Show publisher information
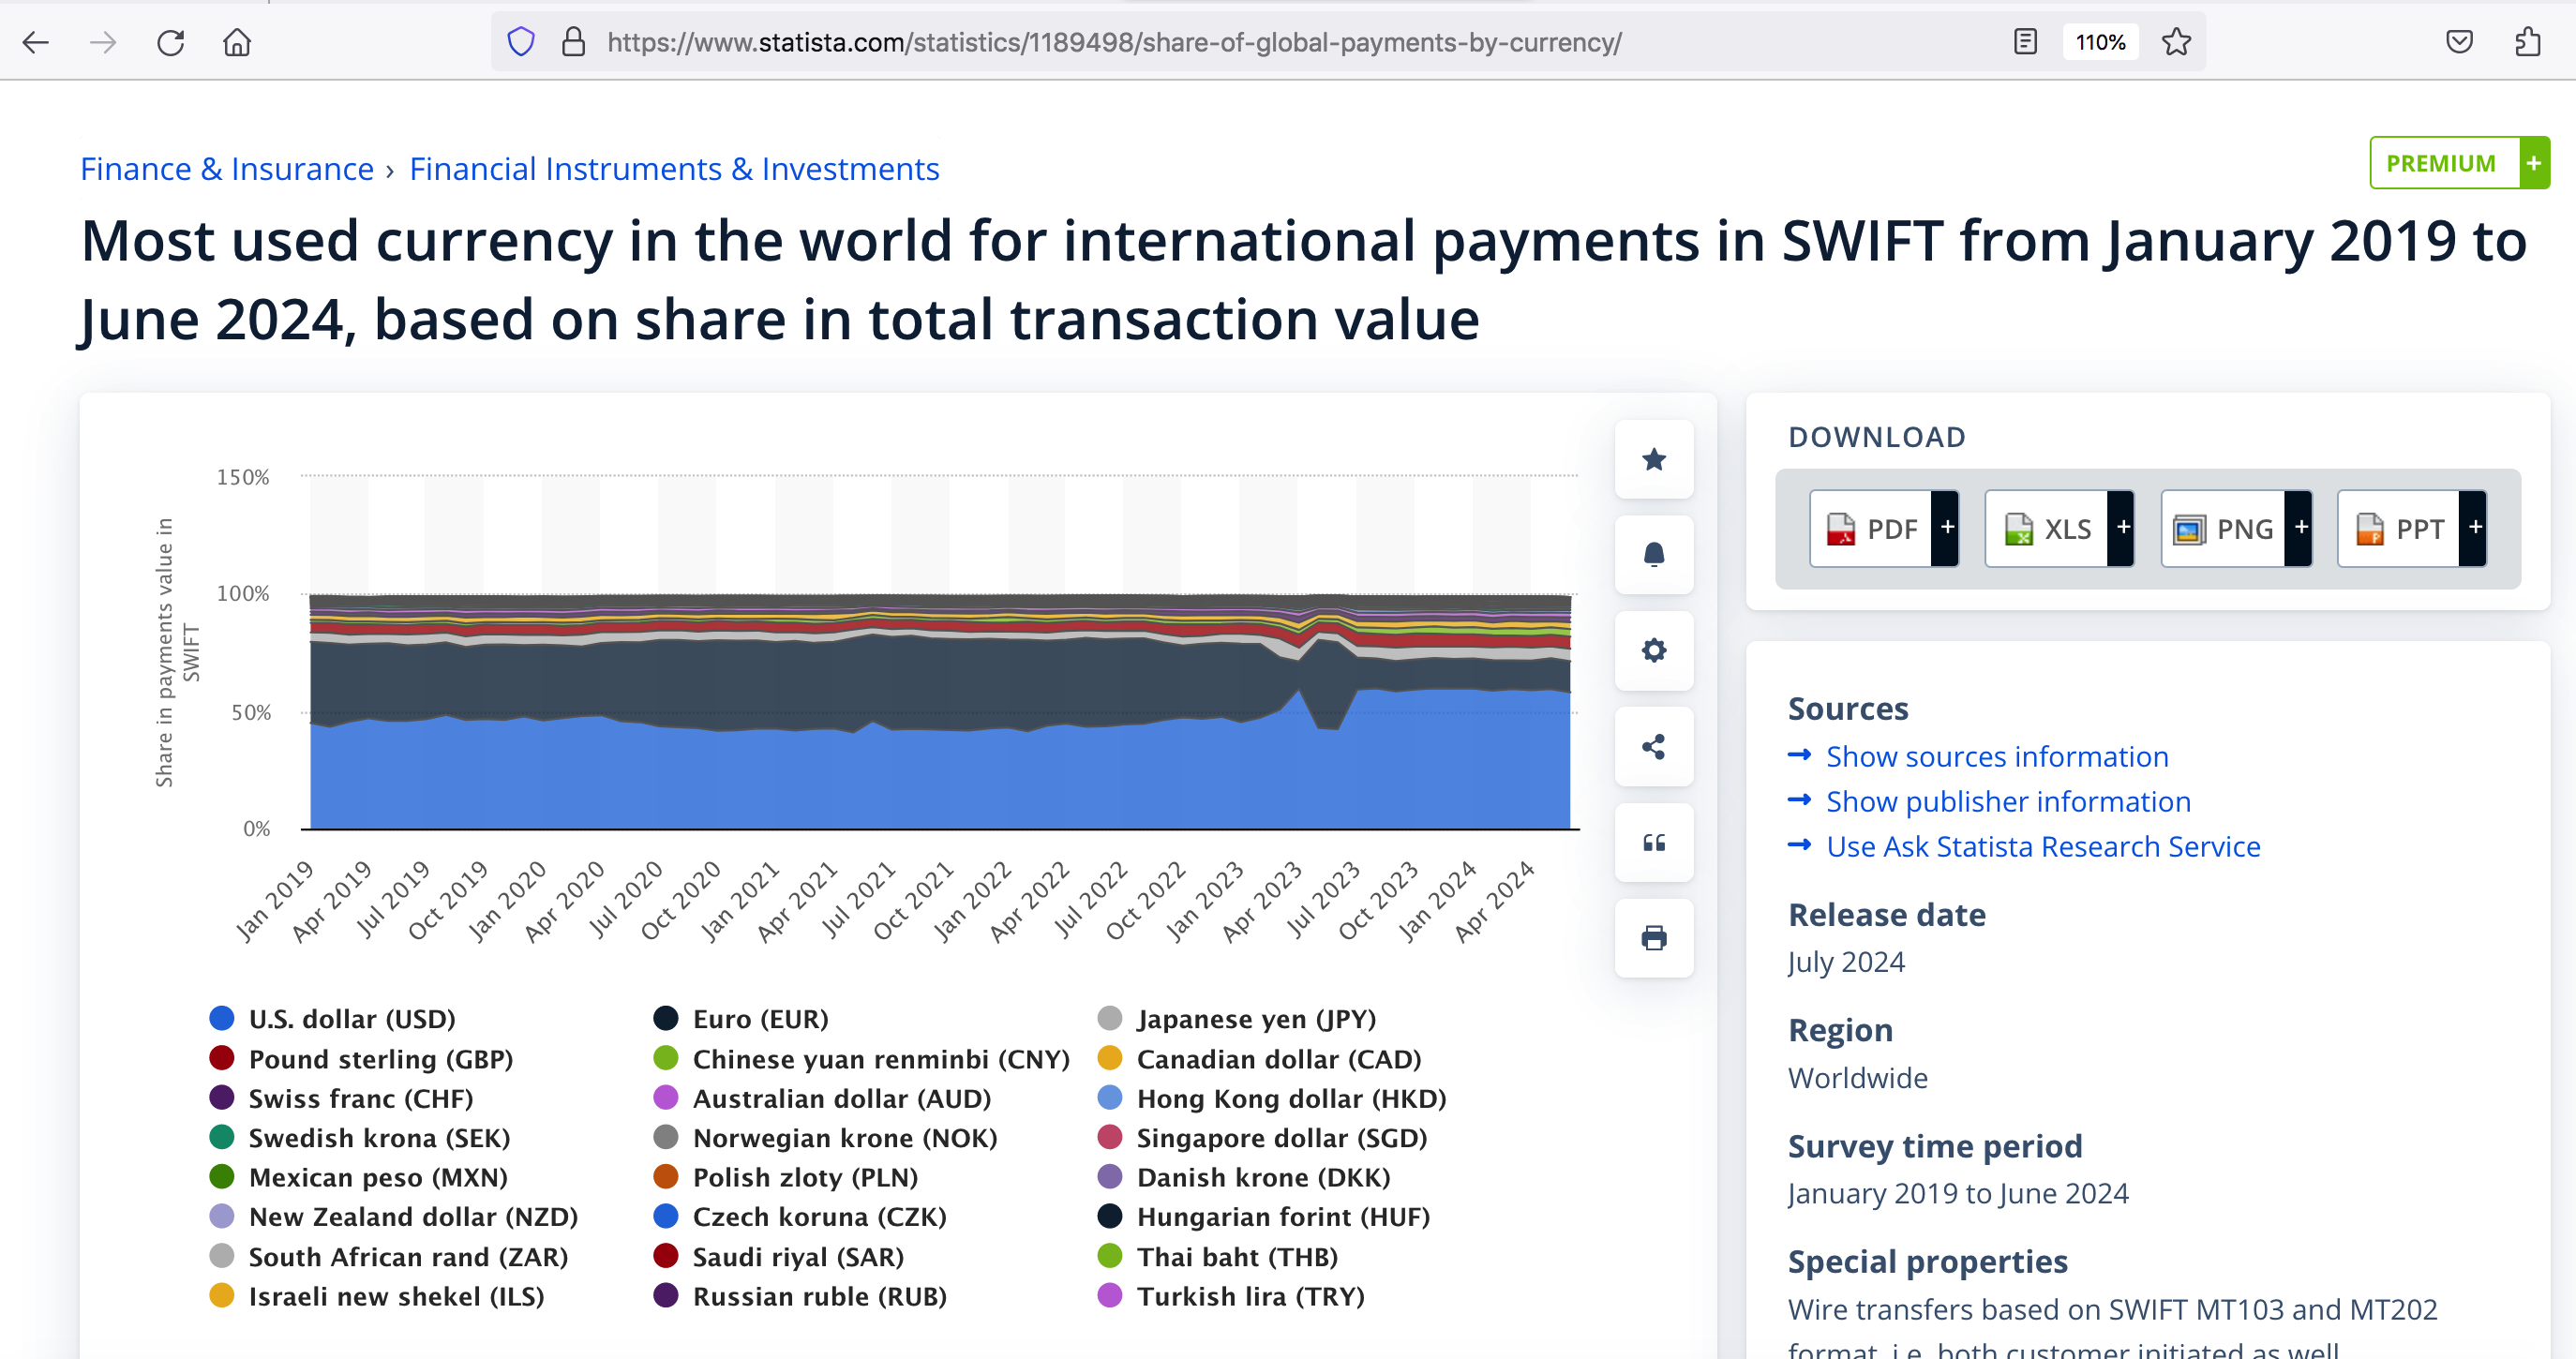Screen dimensions: 2576x1359 pyautogui.click(x=2008, y=802)
